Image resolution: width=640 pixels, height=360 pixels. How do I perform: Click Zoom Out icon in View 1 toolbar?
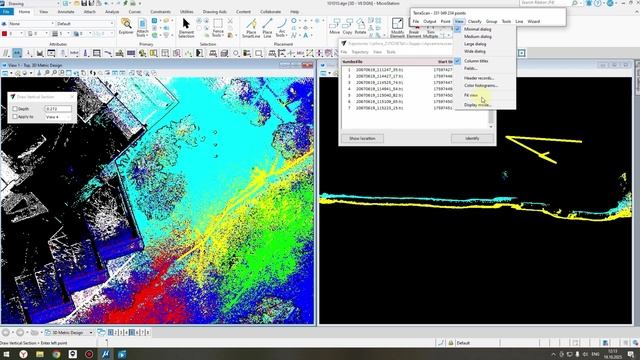click(54, 73)
